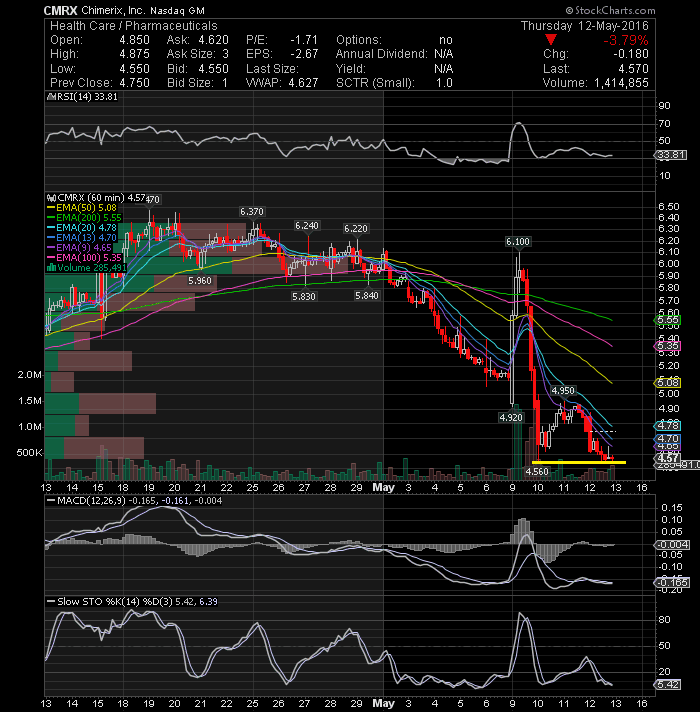The image size is (700, 712).
Task: Click the green 5.55 EMA axis tag
Action: coord(668,320)
